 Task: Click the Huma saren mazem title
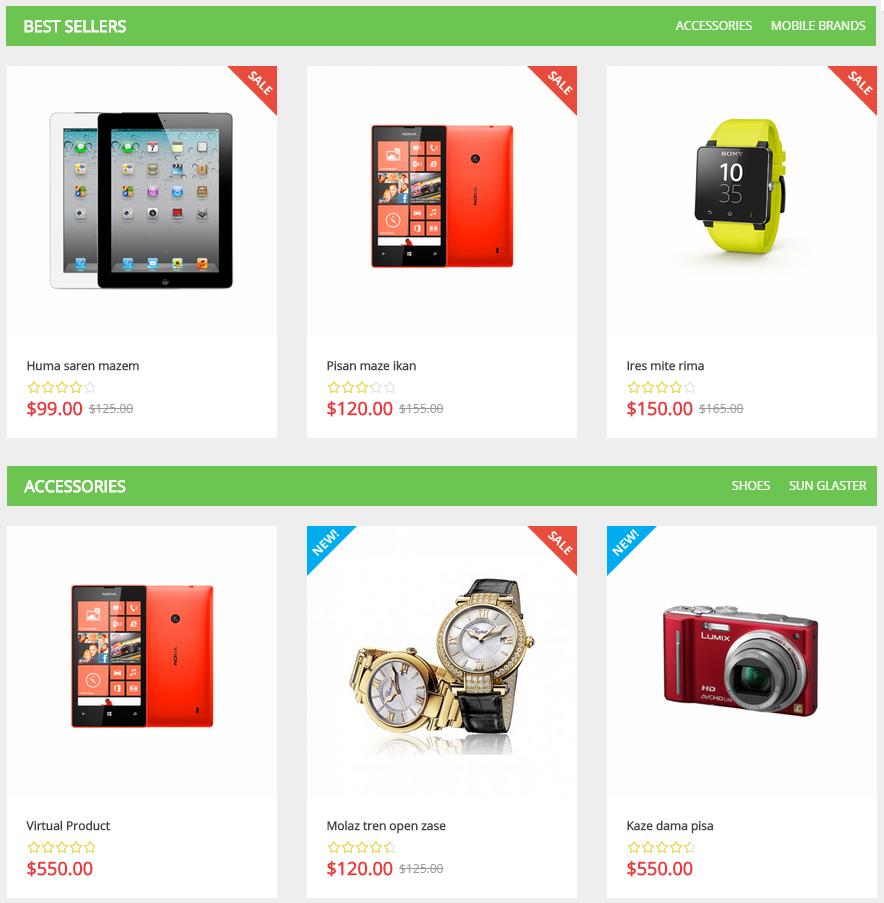[83, 366]
